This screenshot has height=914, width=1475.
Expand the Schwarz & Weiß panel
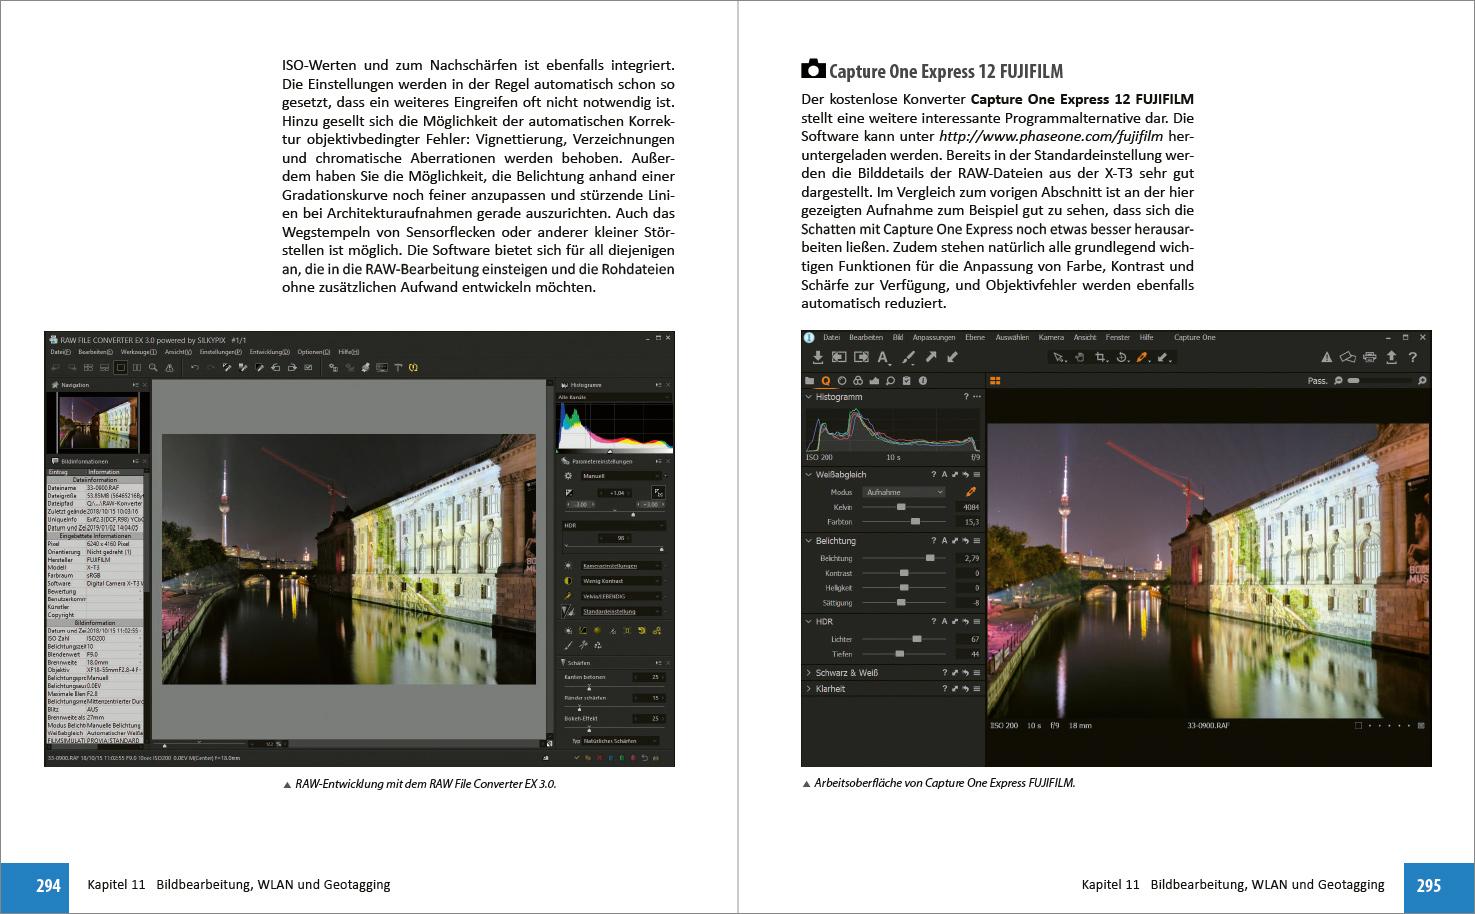809,673
